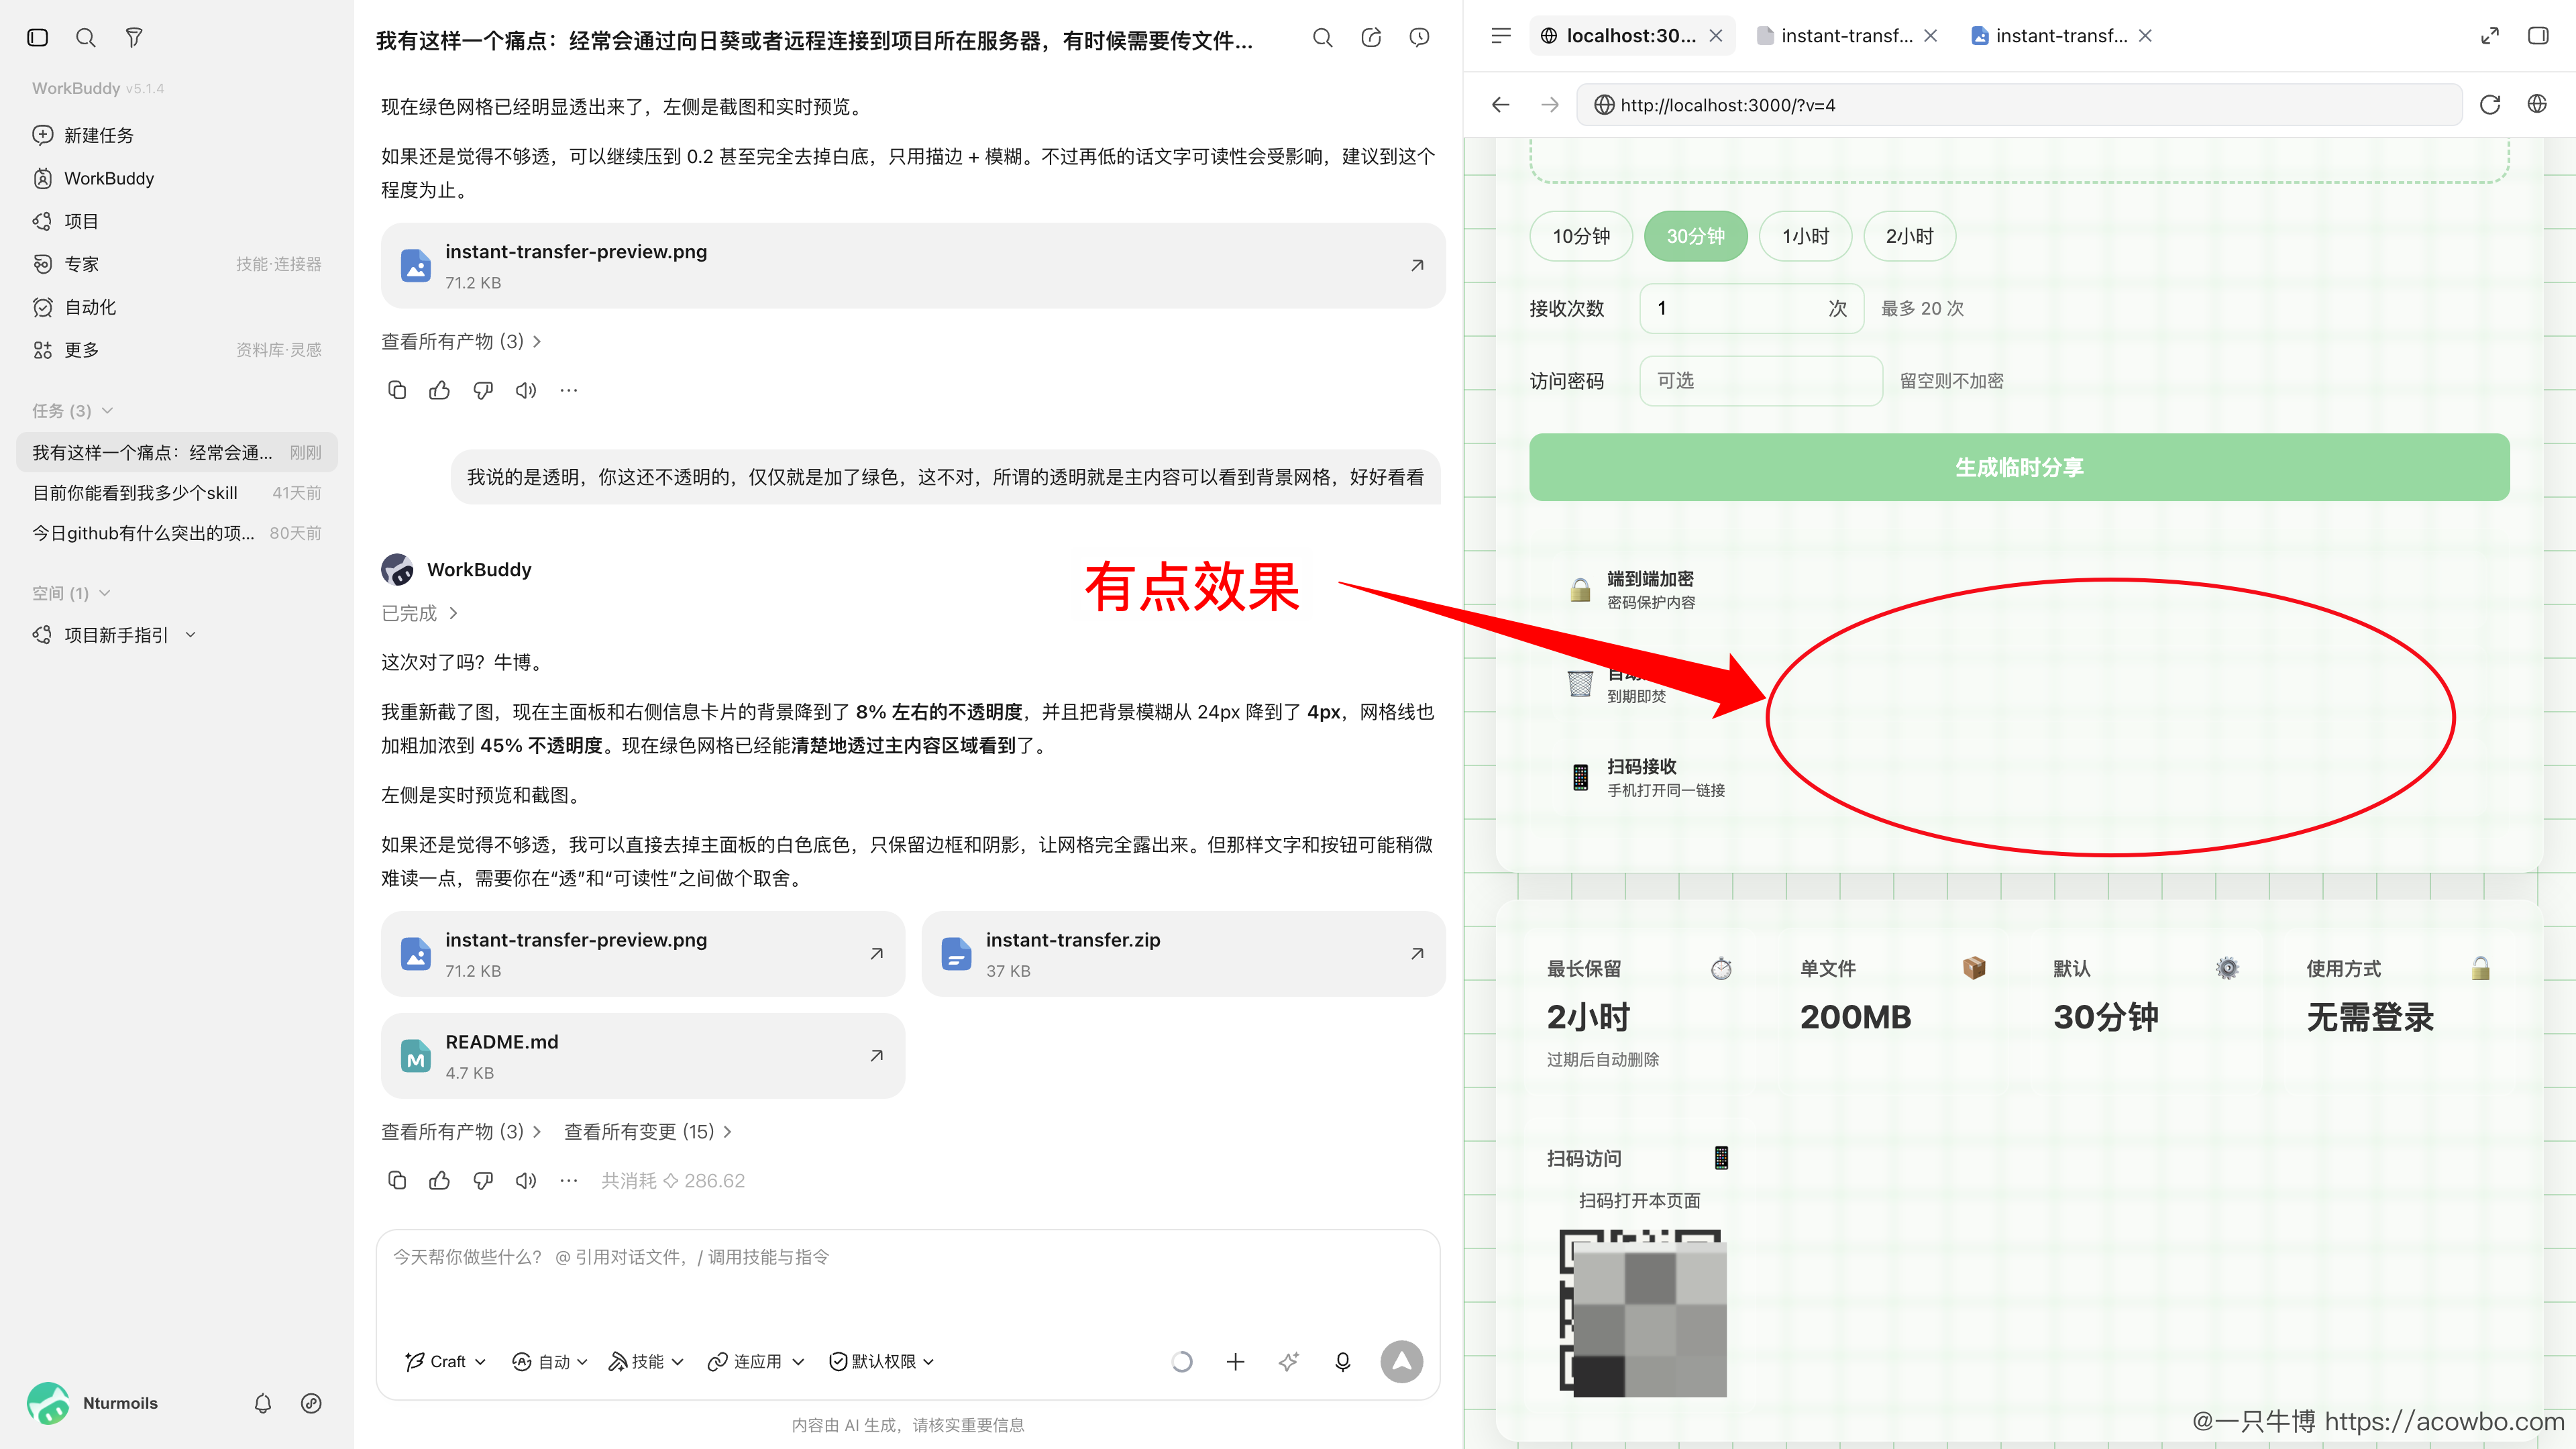This screenshot has height=1449, width=2576.
Task: Open Nturmoils user profile
Action: pyautogui.click(x=92, y=1403)
